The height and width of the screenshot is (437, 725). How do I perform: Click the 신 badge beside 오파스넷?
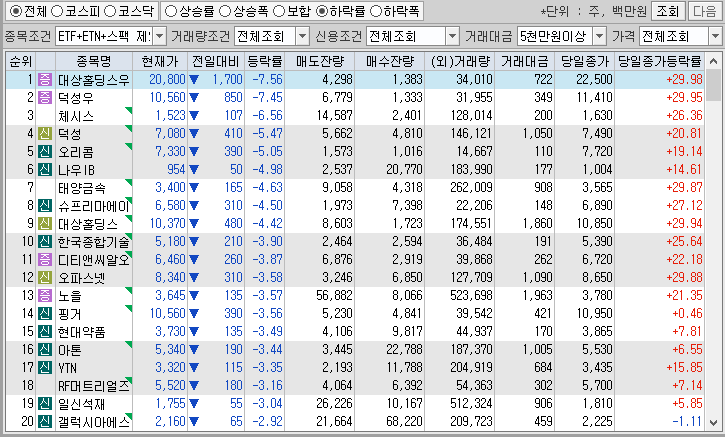45,278
